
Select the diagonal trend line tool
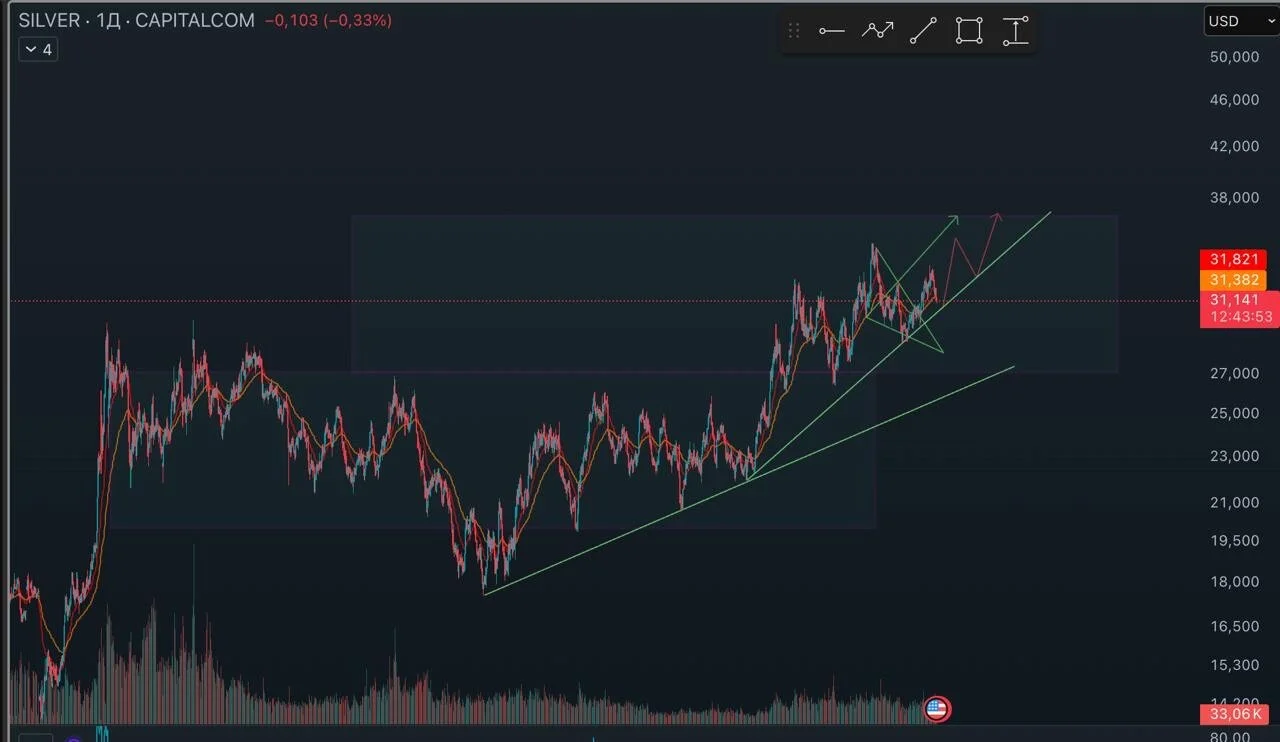(x=923, y=31)
